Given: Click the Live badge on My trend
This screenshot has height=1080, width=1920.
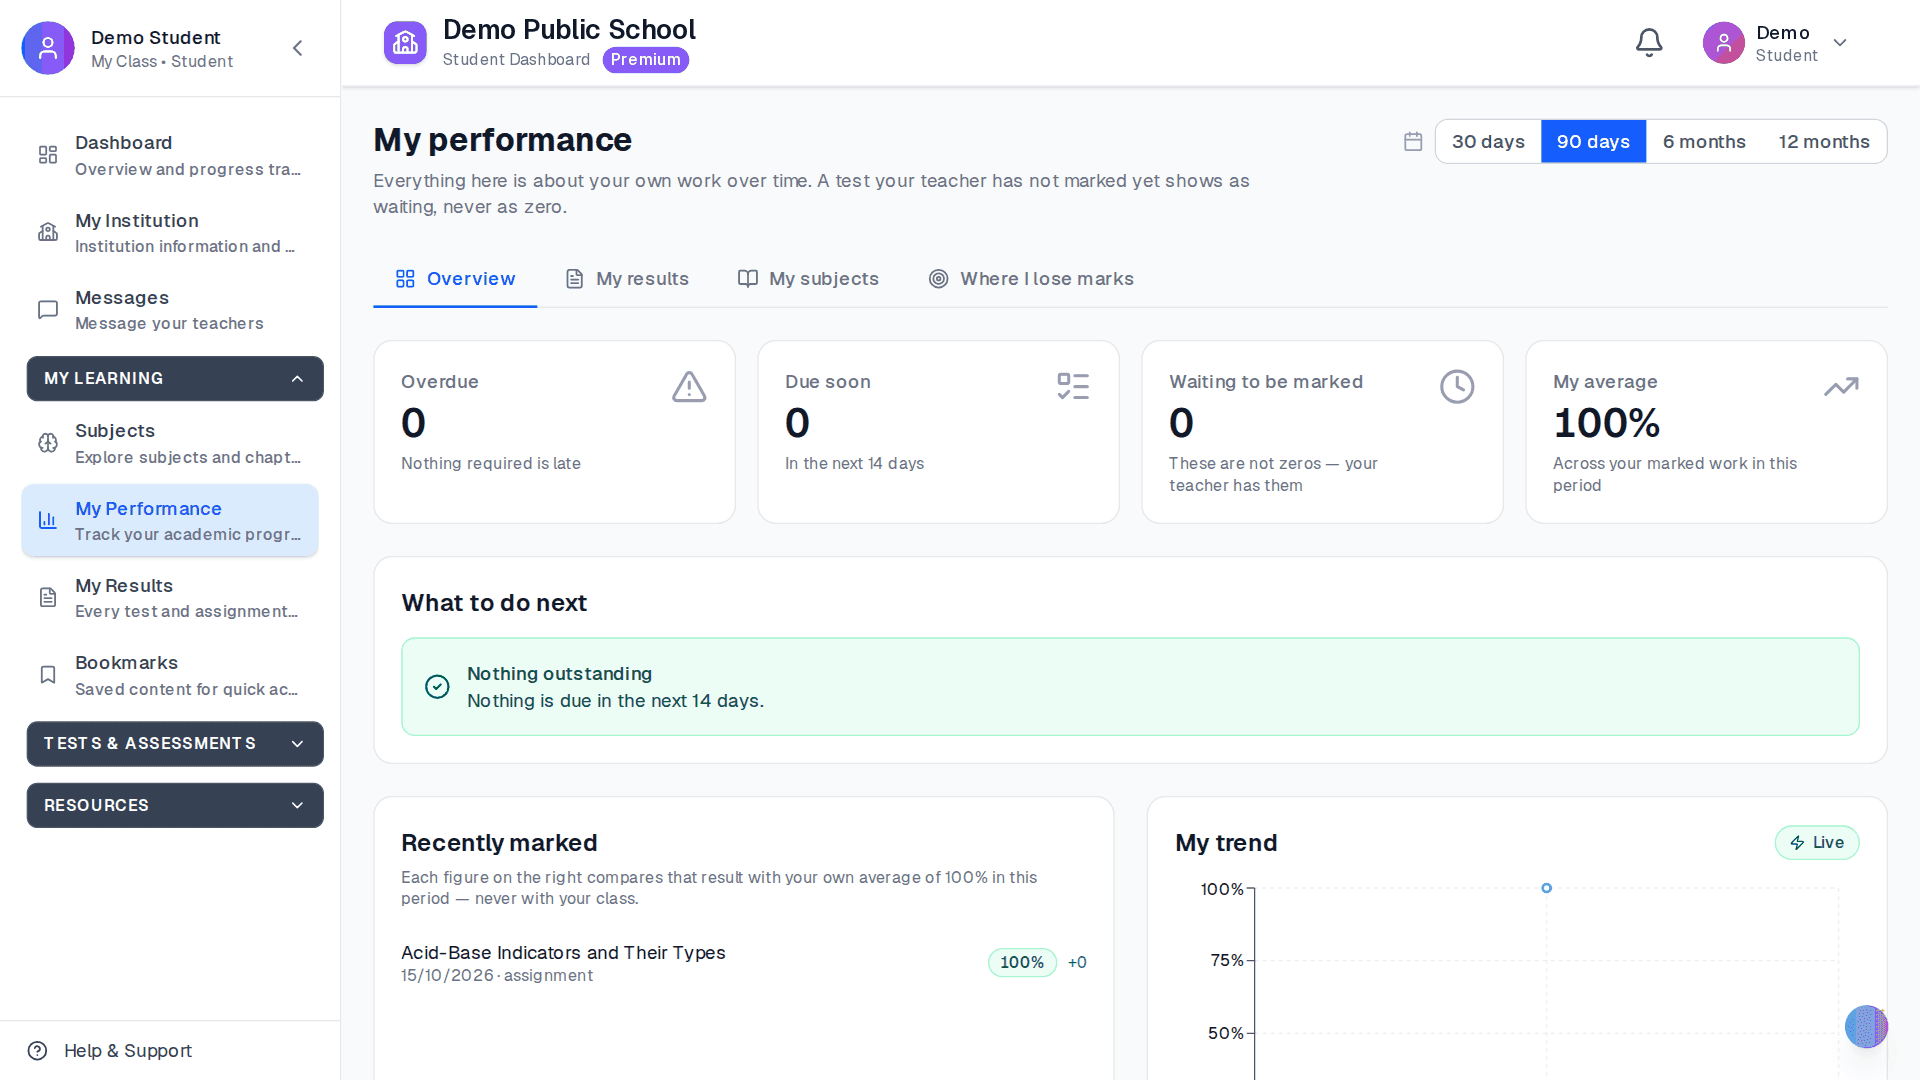Looking at the screenshot, I should [x=1817, y=843].
